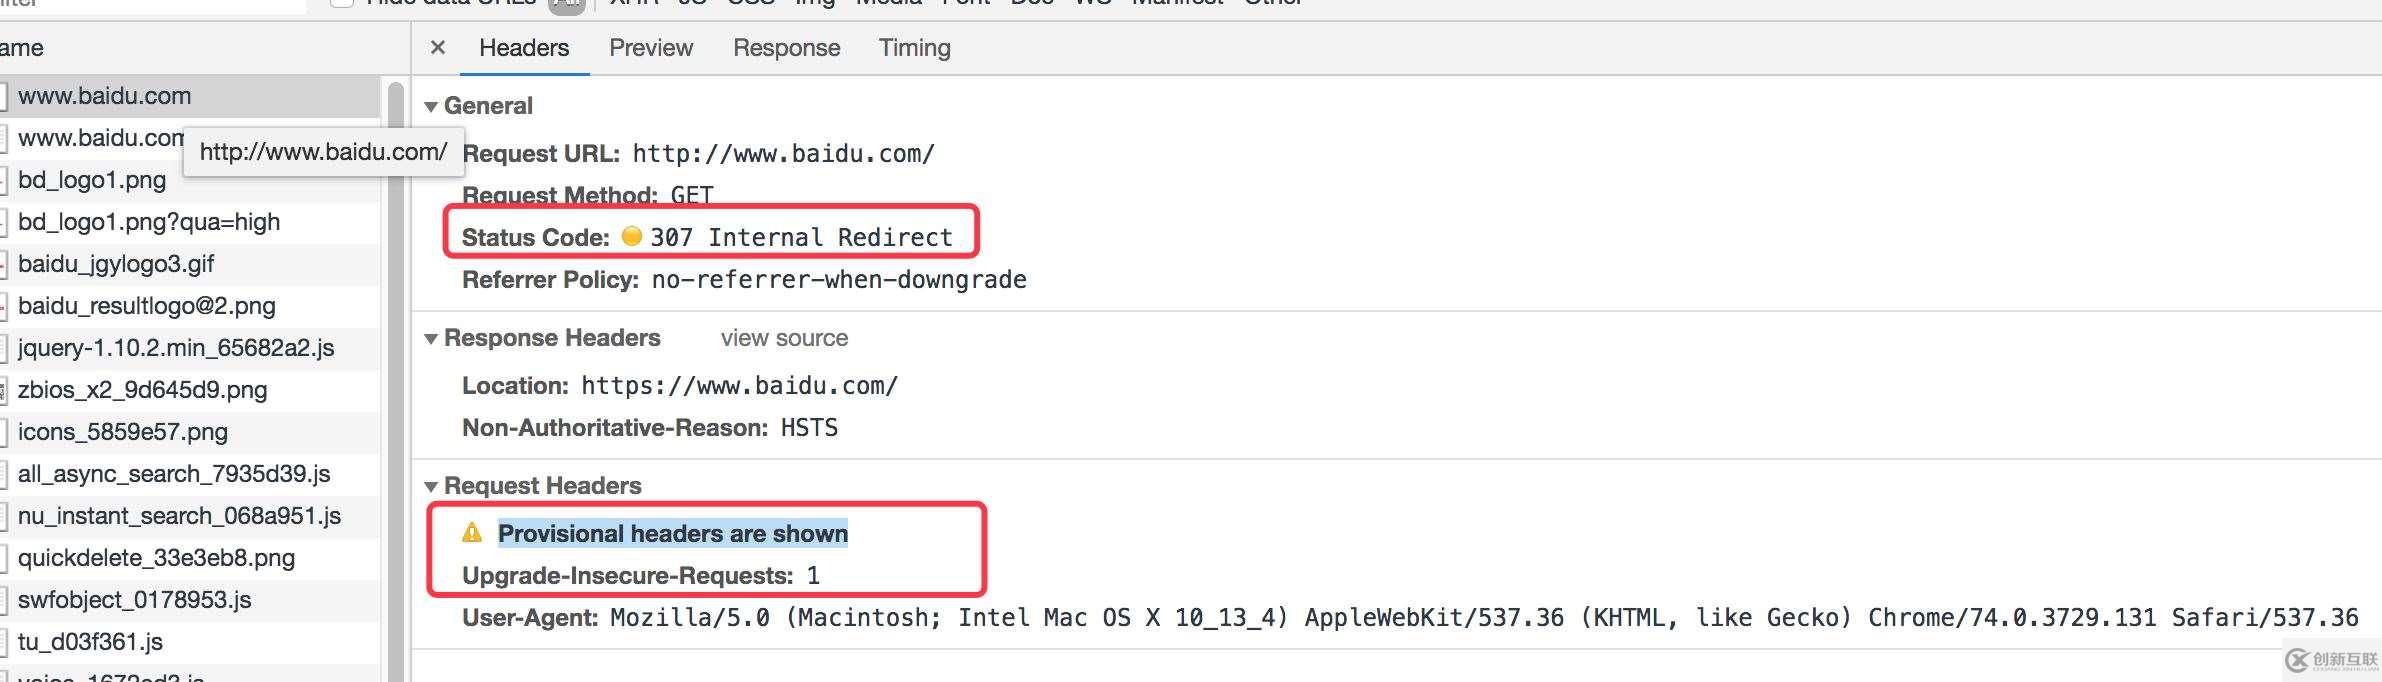Open the Response tab
This screenshot has height=682, width=2382.
786,48
